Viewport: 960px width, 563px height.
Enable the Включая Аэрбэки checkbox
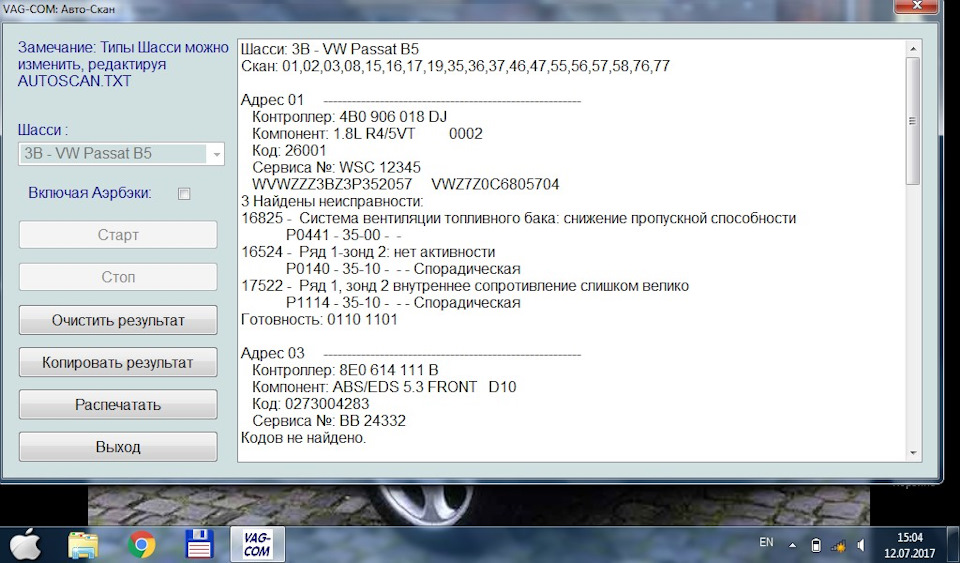coord(184,194)
